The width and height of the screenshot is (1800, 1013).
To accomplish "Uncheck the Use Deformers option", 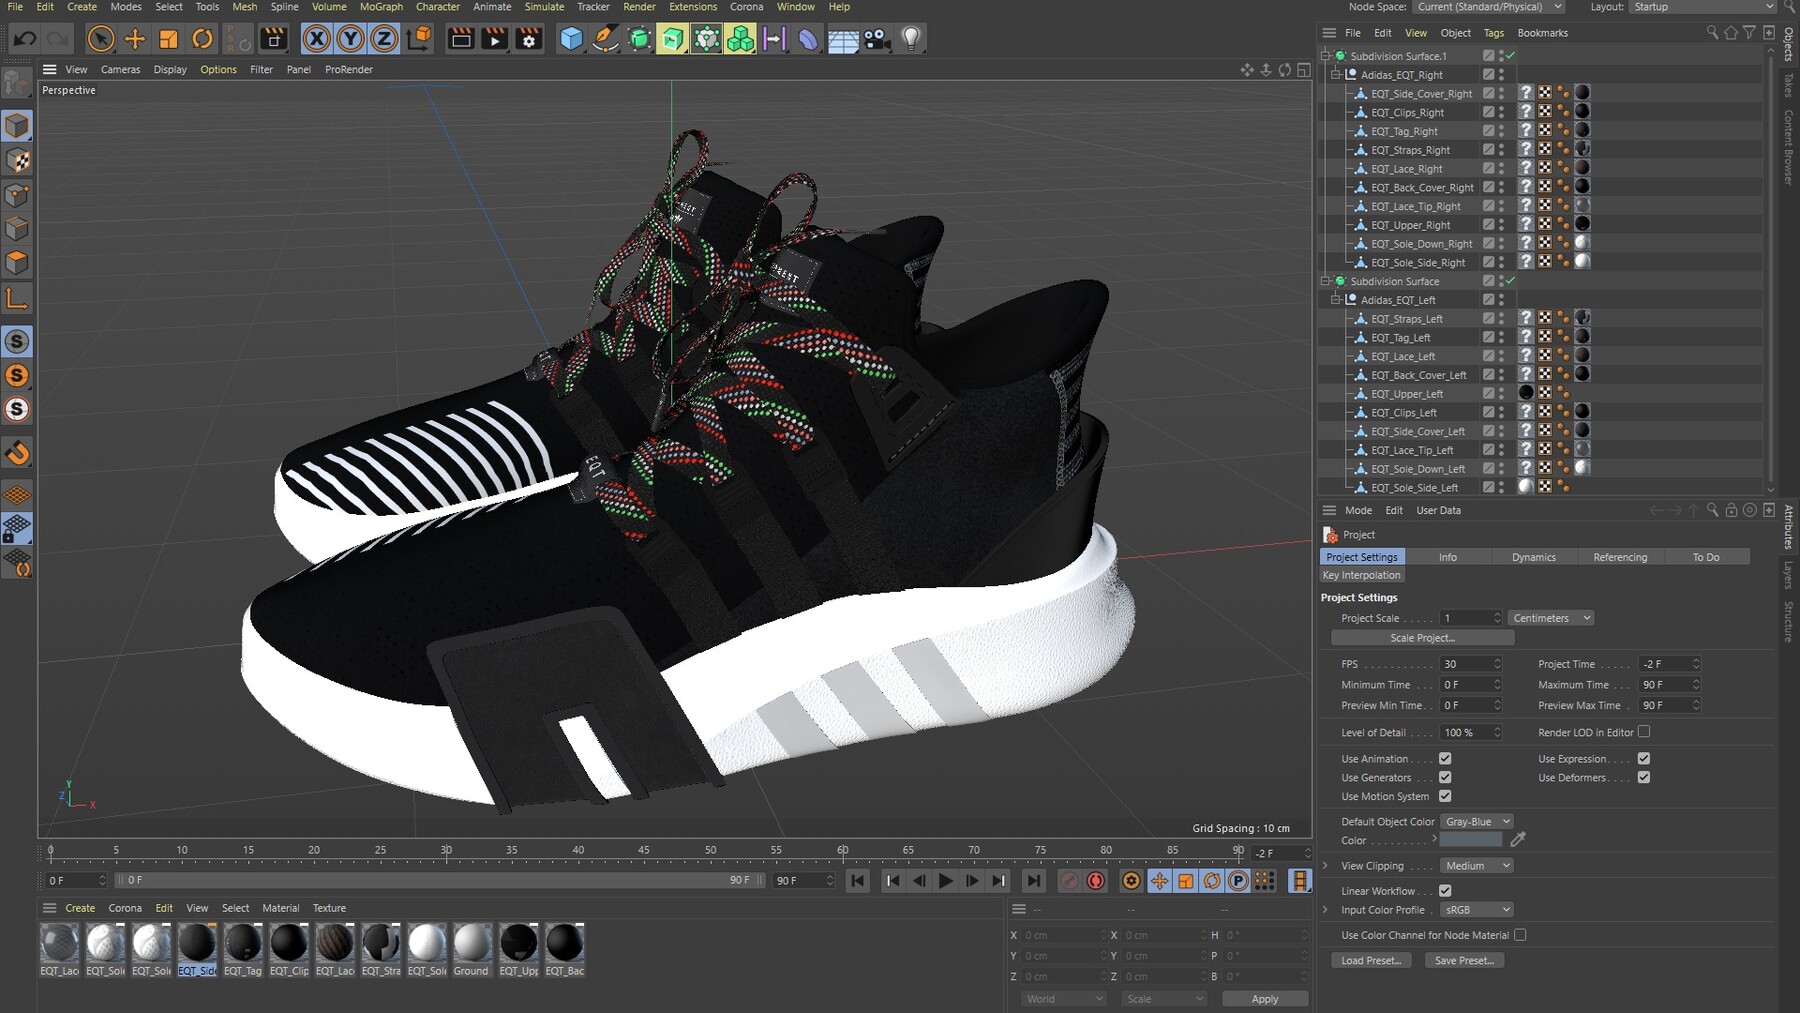I will point(1642,777).
